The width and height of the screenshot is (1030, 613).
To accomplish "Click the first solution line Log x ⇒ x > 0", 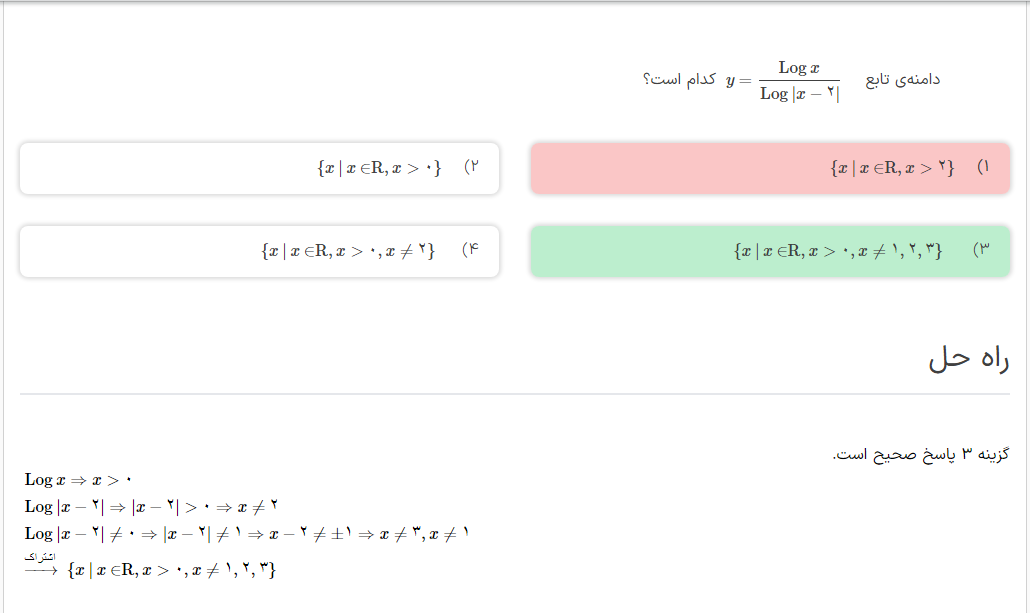I will pyautogui.click(x=78, y=480).
